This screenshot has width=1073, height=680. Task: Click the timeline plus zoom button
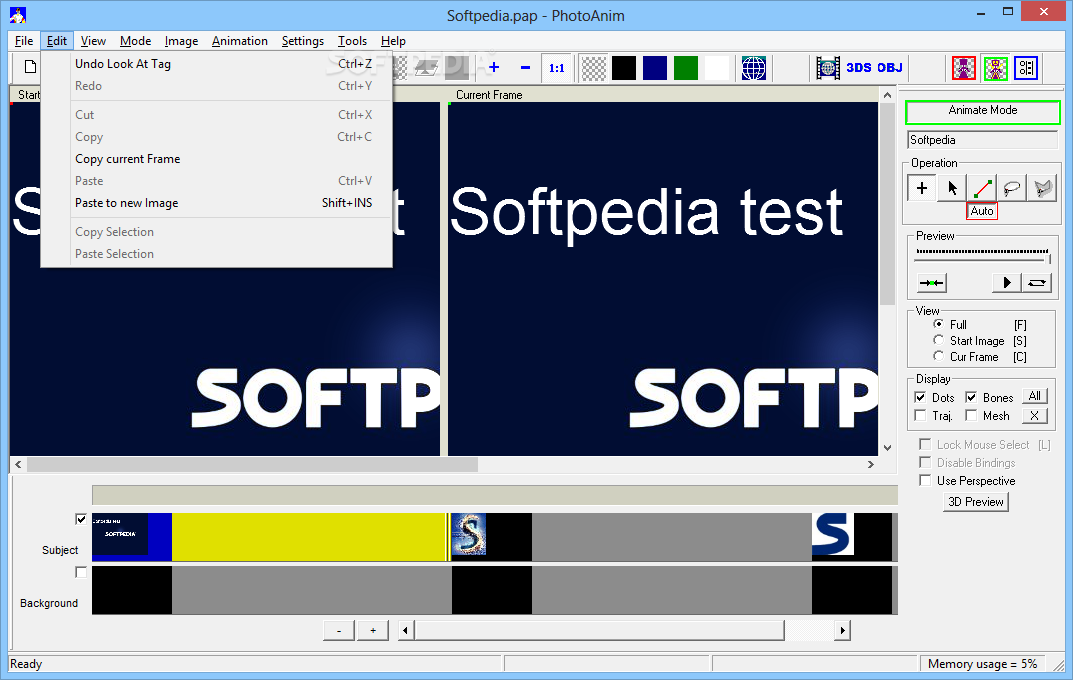(x=373, y=630)
